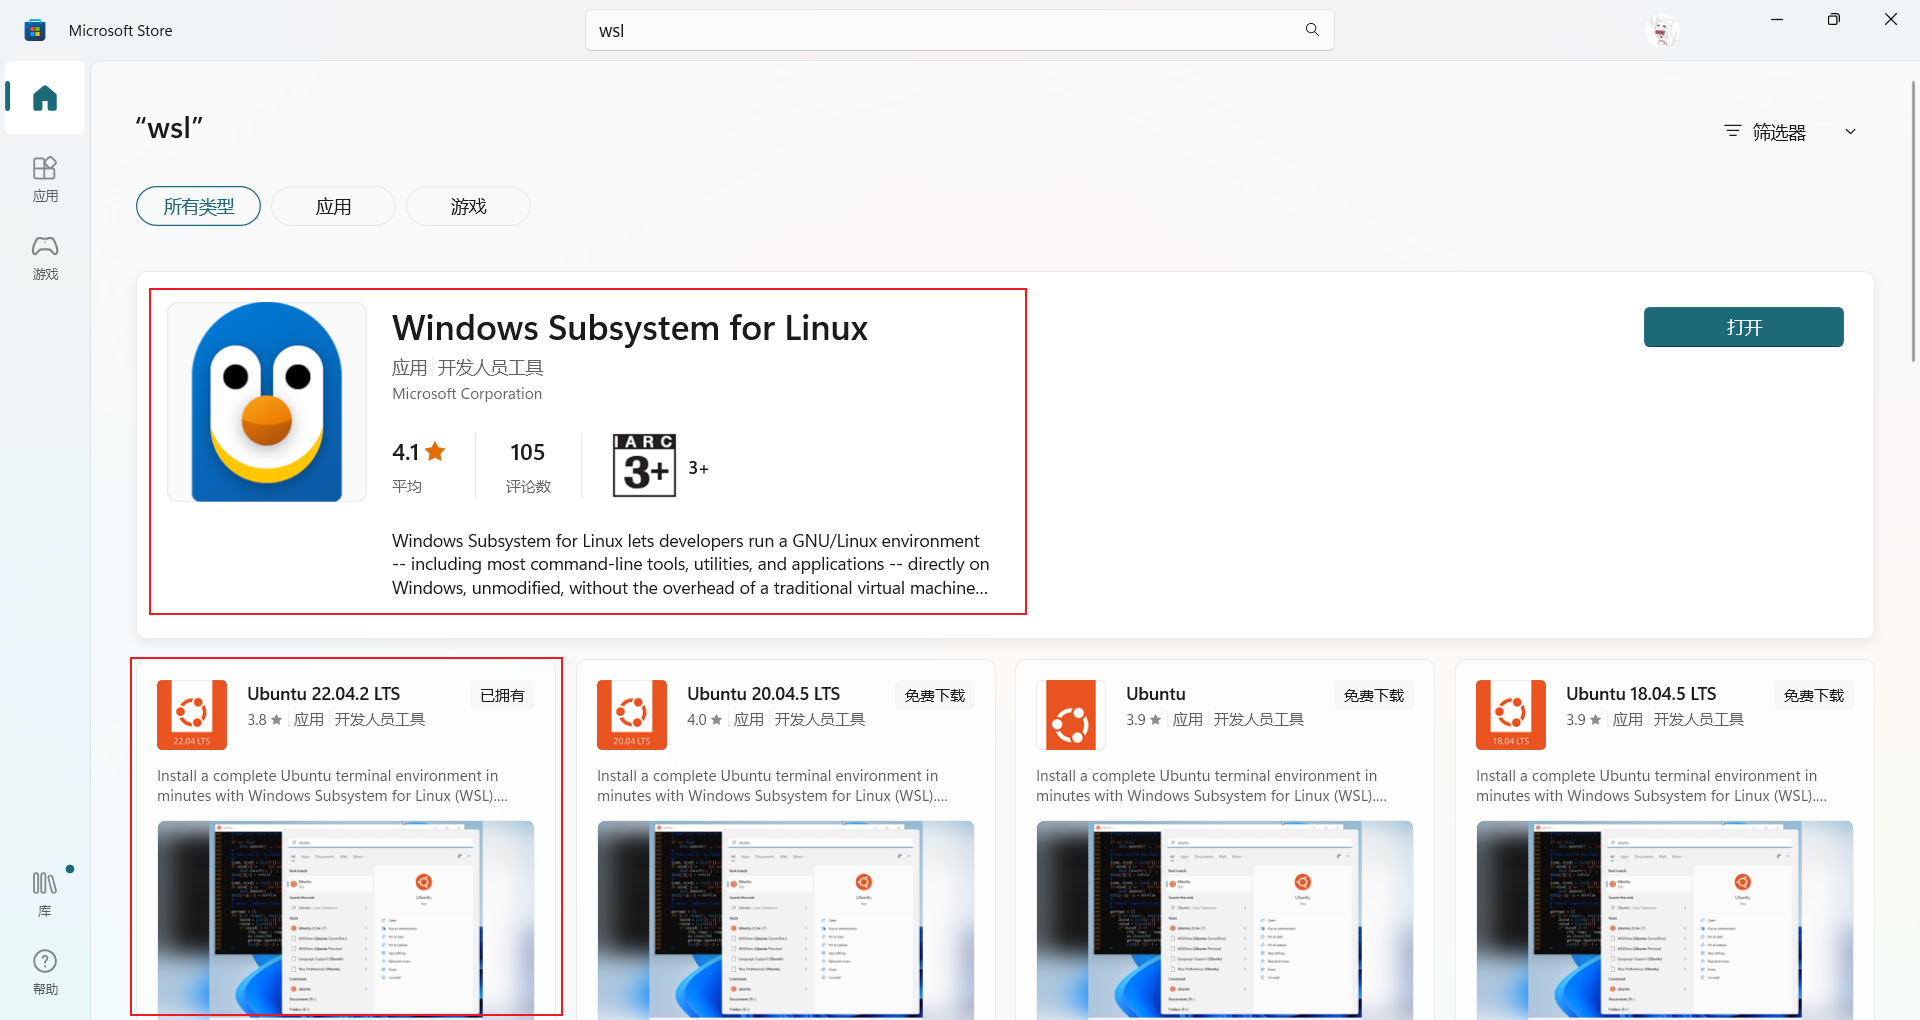Open the 游戏 (Gaming) sidebar section
1920x1020 pixels.
[x=45, y=257]
